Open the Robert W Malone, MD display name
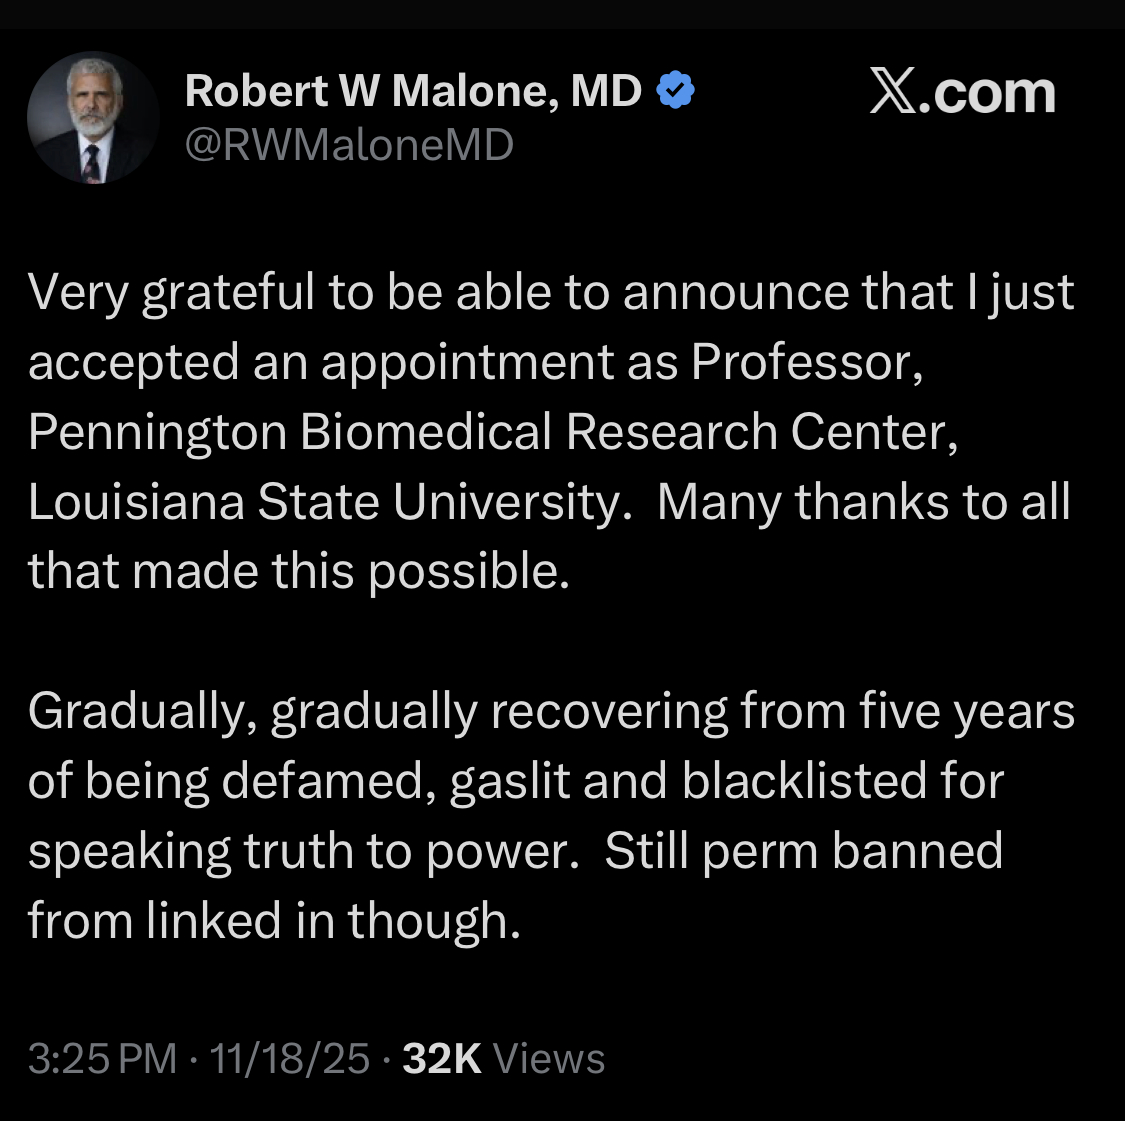1125x1121 pixels. 413,92
